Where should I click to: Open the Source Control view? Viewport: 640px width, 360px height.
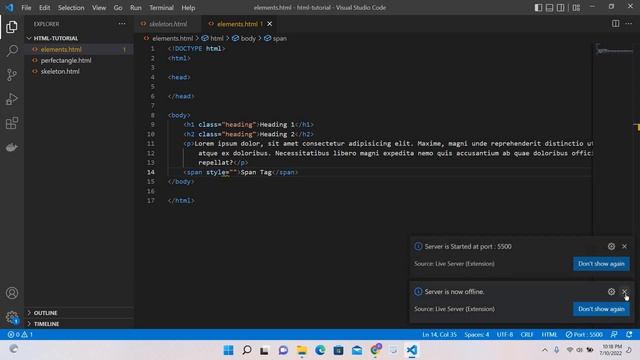click(12, 75)
